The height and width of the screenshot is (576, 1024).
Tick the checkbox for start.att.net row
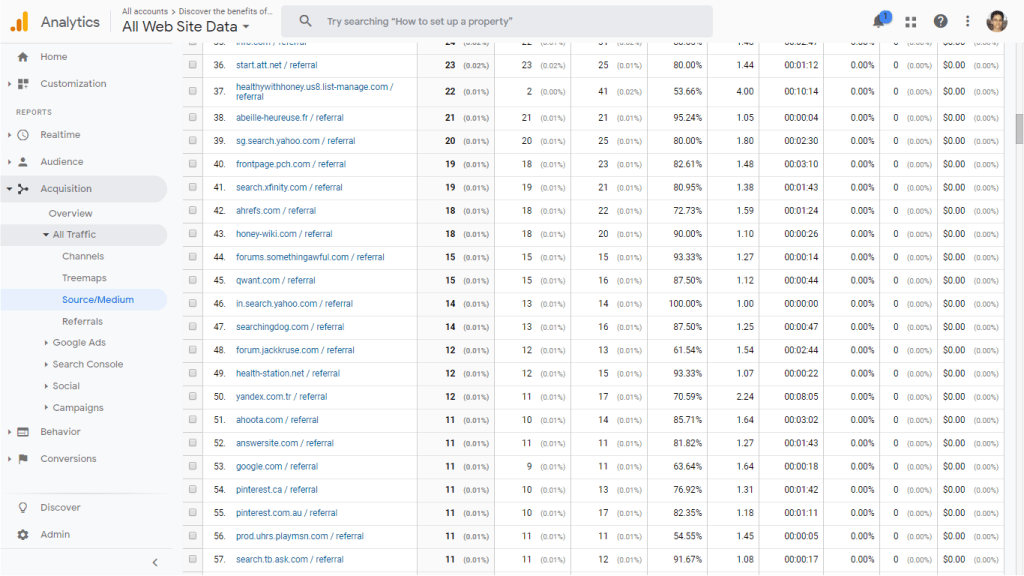pos(193,65)
